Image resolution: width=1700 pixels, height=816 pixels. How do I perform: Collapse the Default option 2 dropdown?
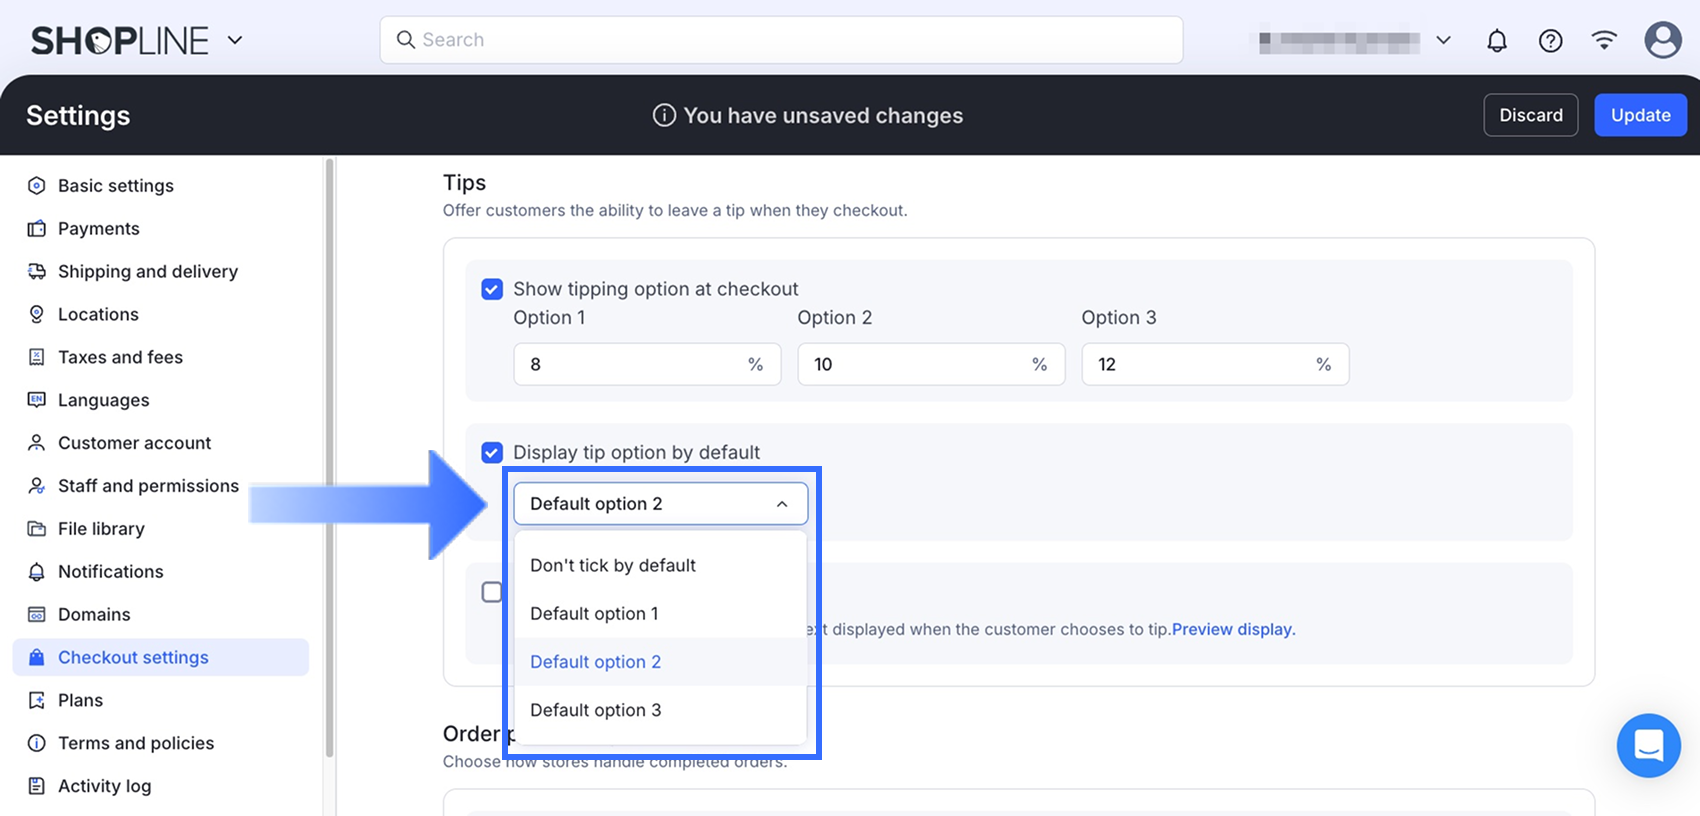coord(781,504)
